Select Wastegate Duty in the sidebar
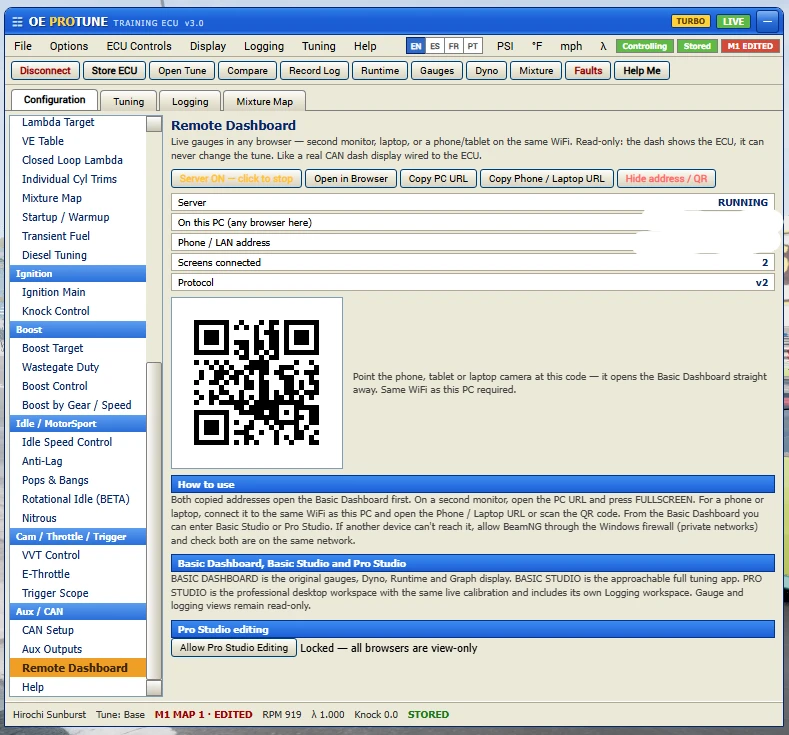This screenshot has width=789, height=735. [78, 367]
